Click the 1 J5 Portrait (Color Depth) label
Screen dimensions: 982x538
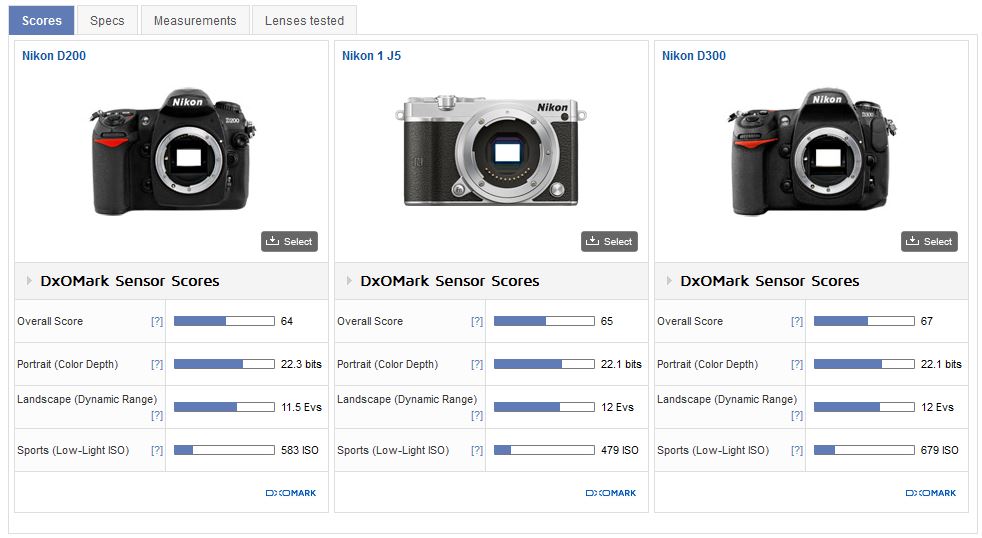pyautogui.click(x=388, y=365)
